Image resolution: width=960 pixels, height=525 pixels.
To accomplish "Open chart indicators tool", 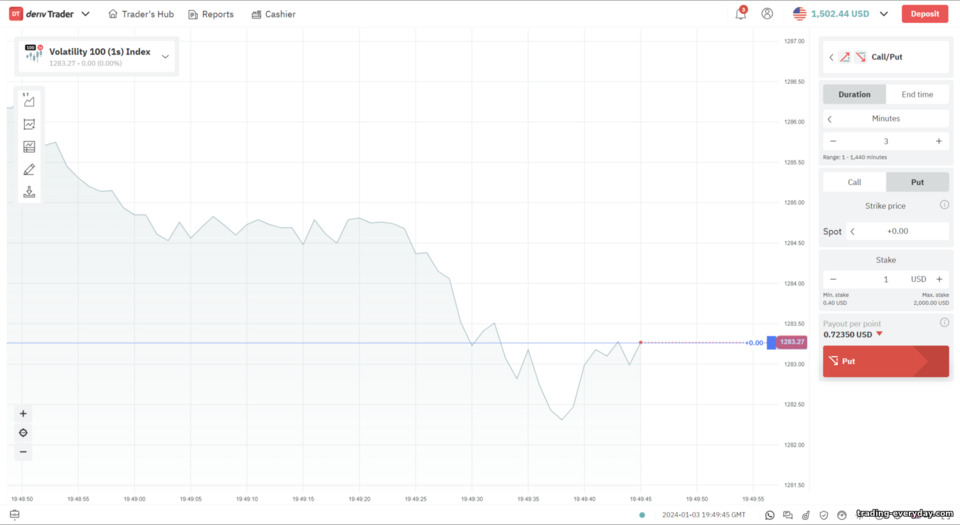I will (29, 124).
